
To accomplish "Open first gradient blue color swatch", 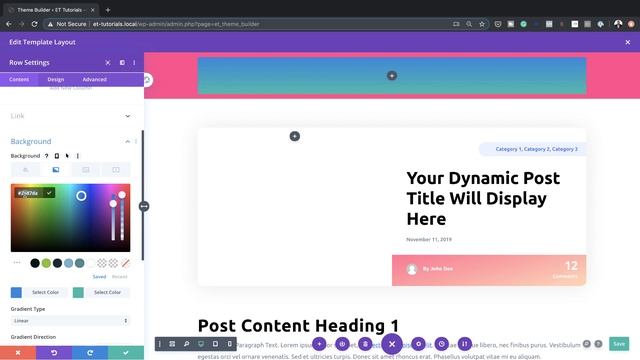I will pyautogui.click(x=16, y=292).
